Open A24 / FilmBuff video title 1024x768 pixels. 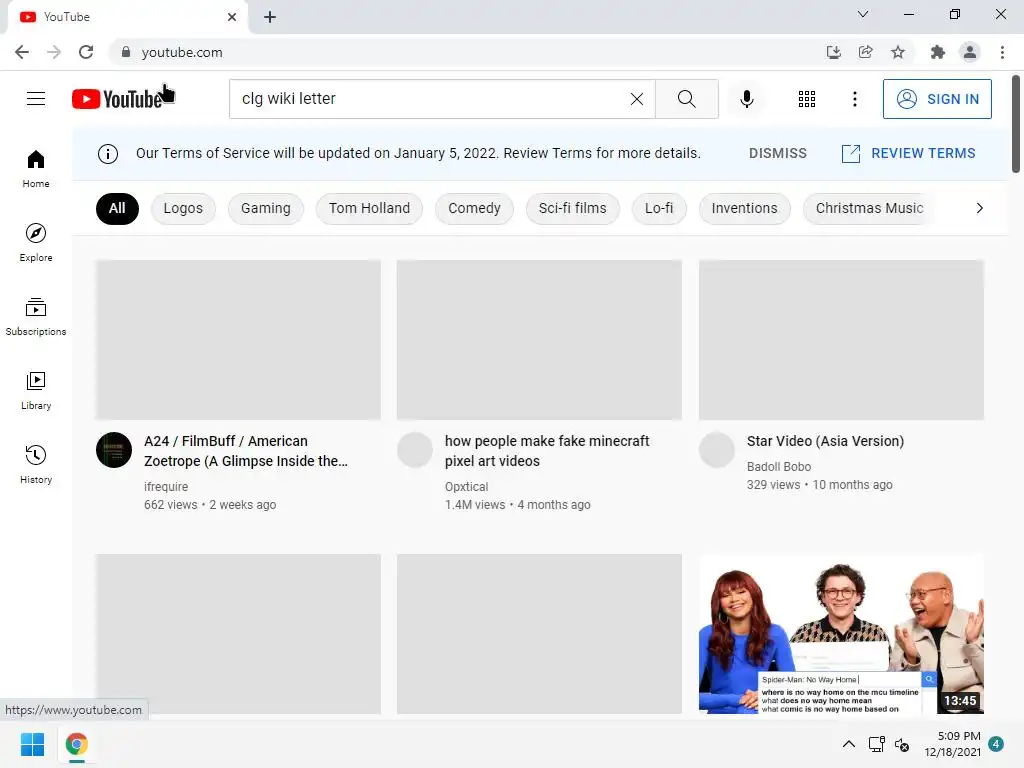pyautogui.click(x=246, y=451)
